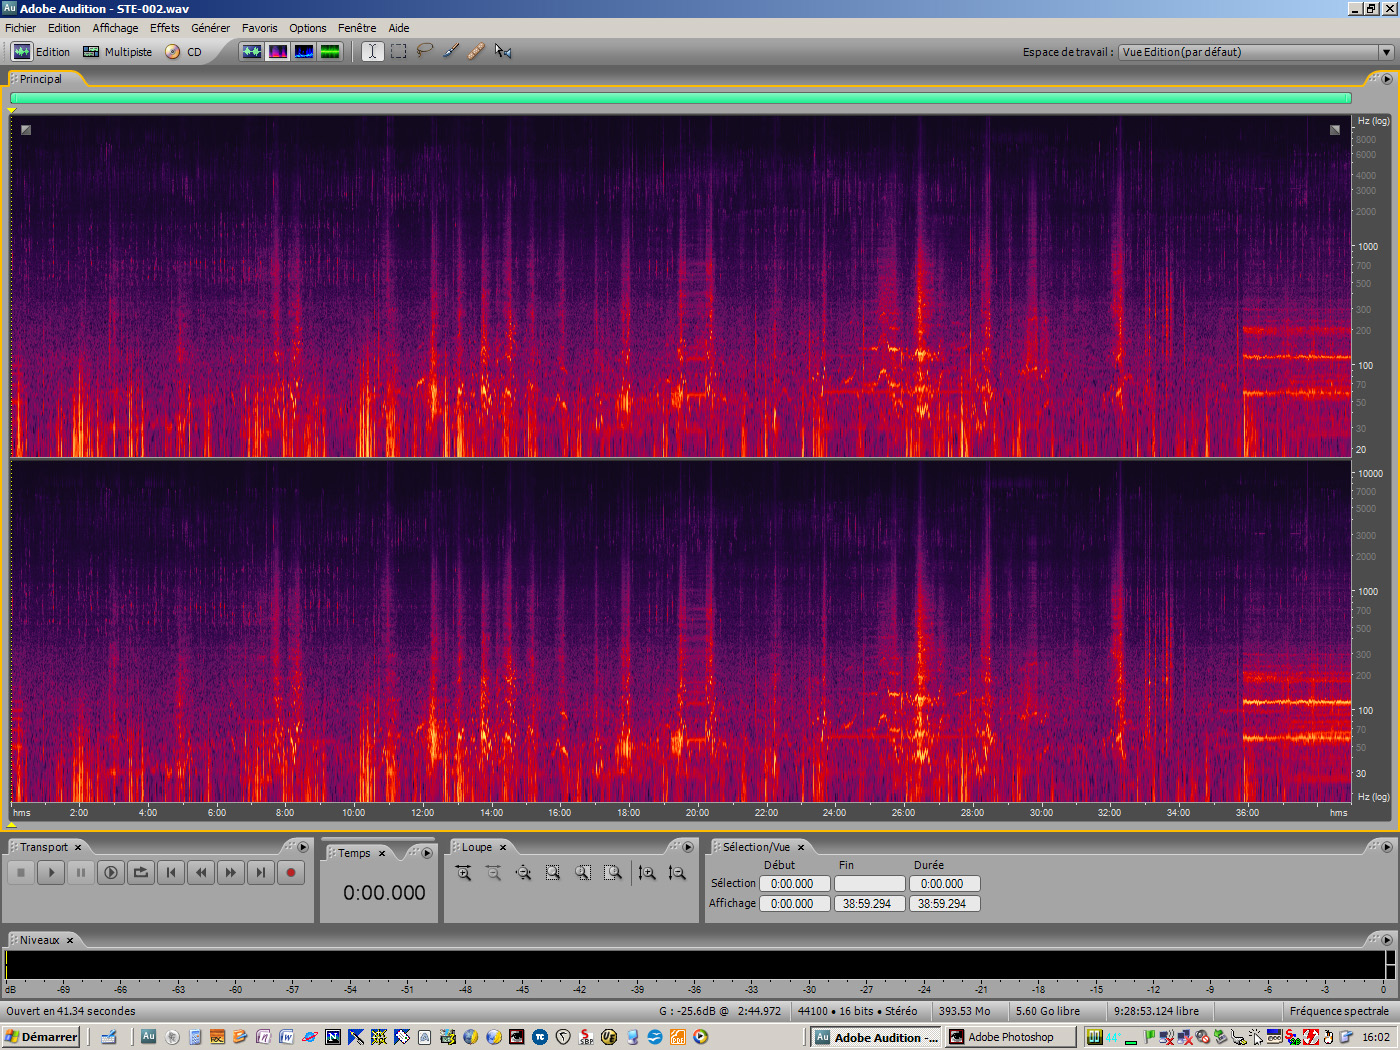The image size is (1400, 1050).
Task: Open the Effets menu
Action: click(164, 27)
